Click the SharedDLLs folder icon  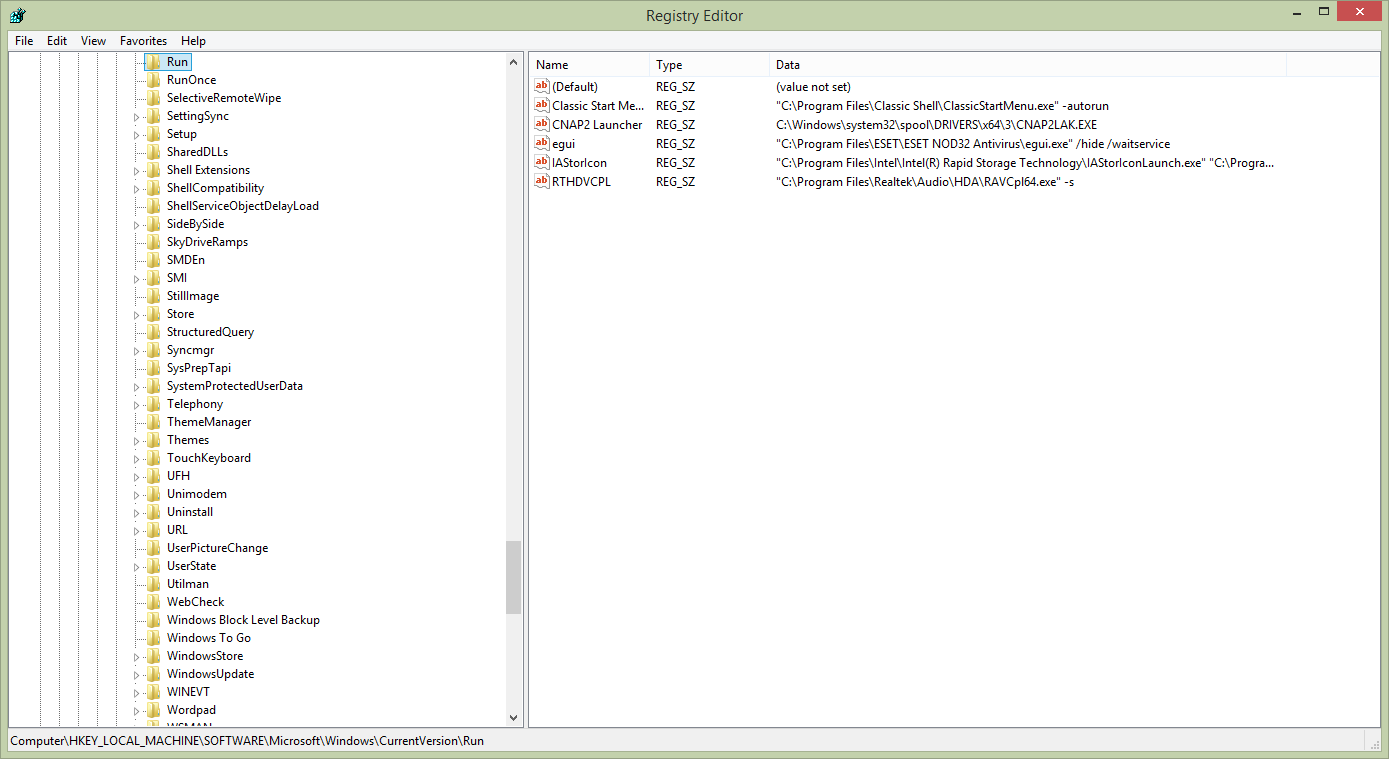click(153, 152)
